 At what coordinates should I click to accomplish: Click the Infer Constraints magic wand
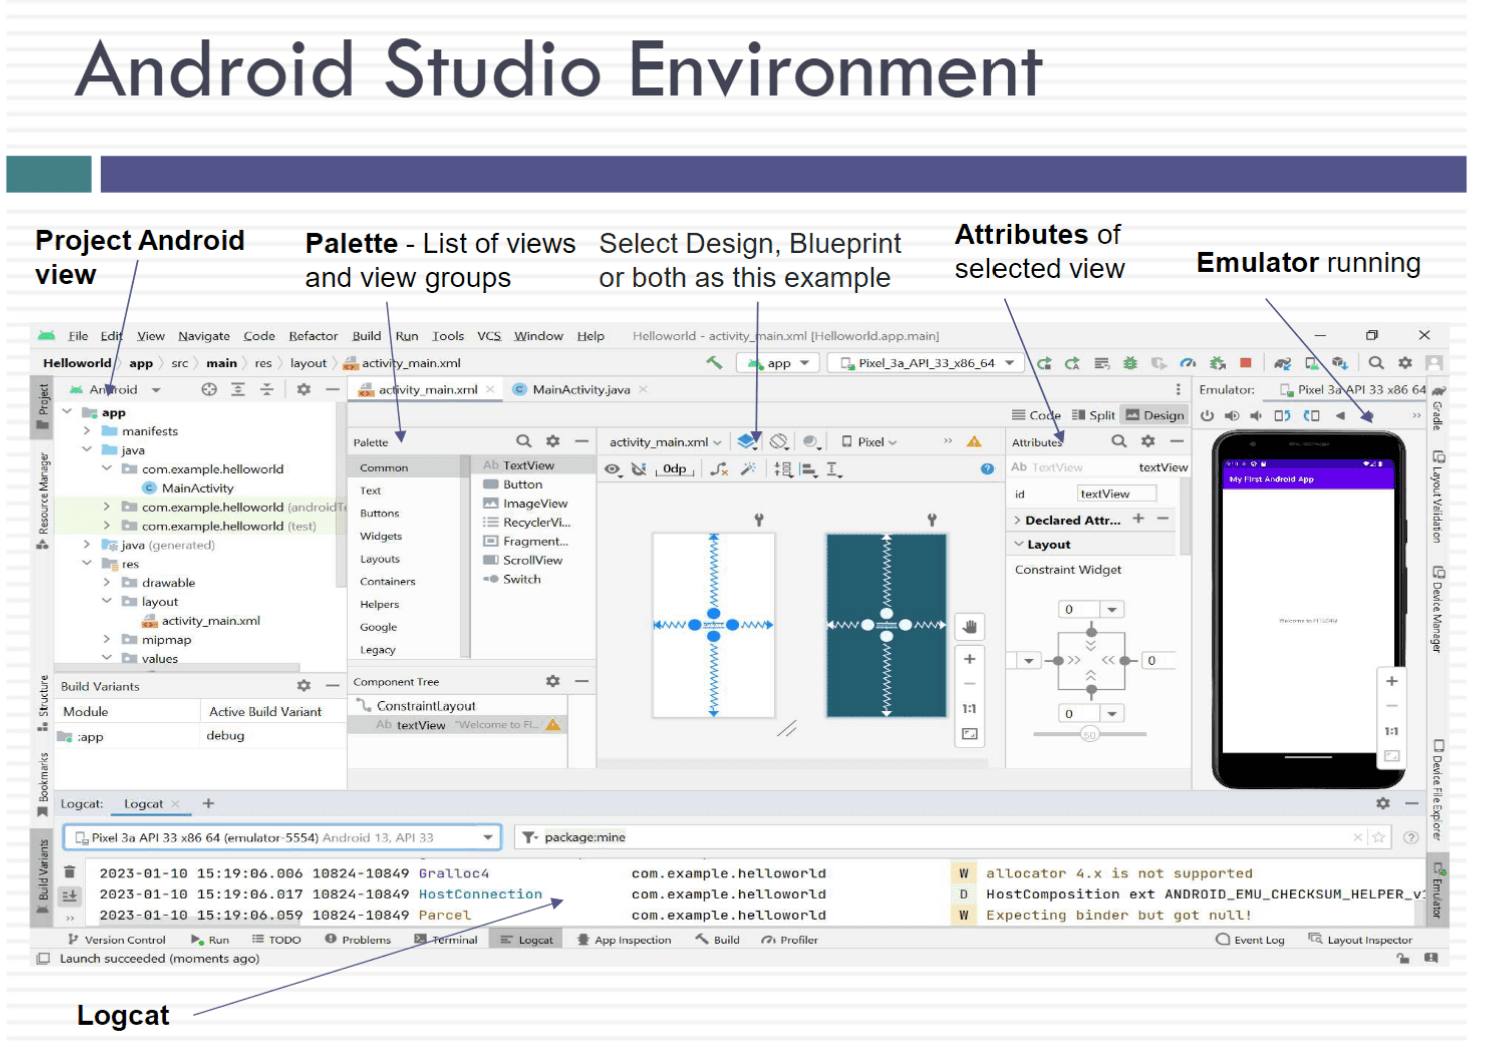coord(747,469)
